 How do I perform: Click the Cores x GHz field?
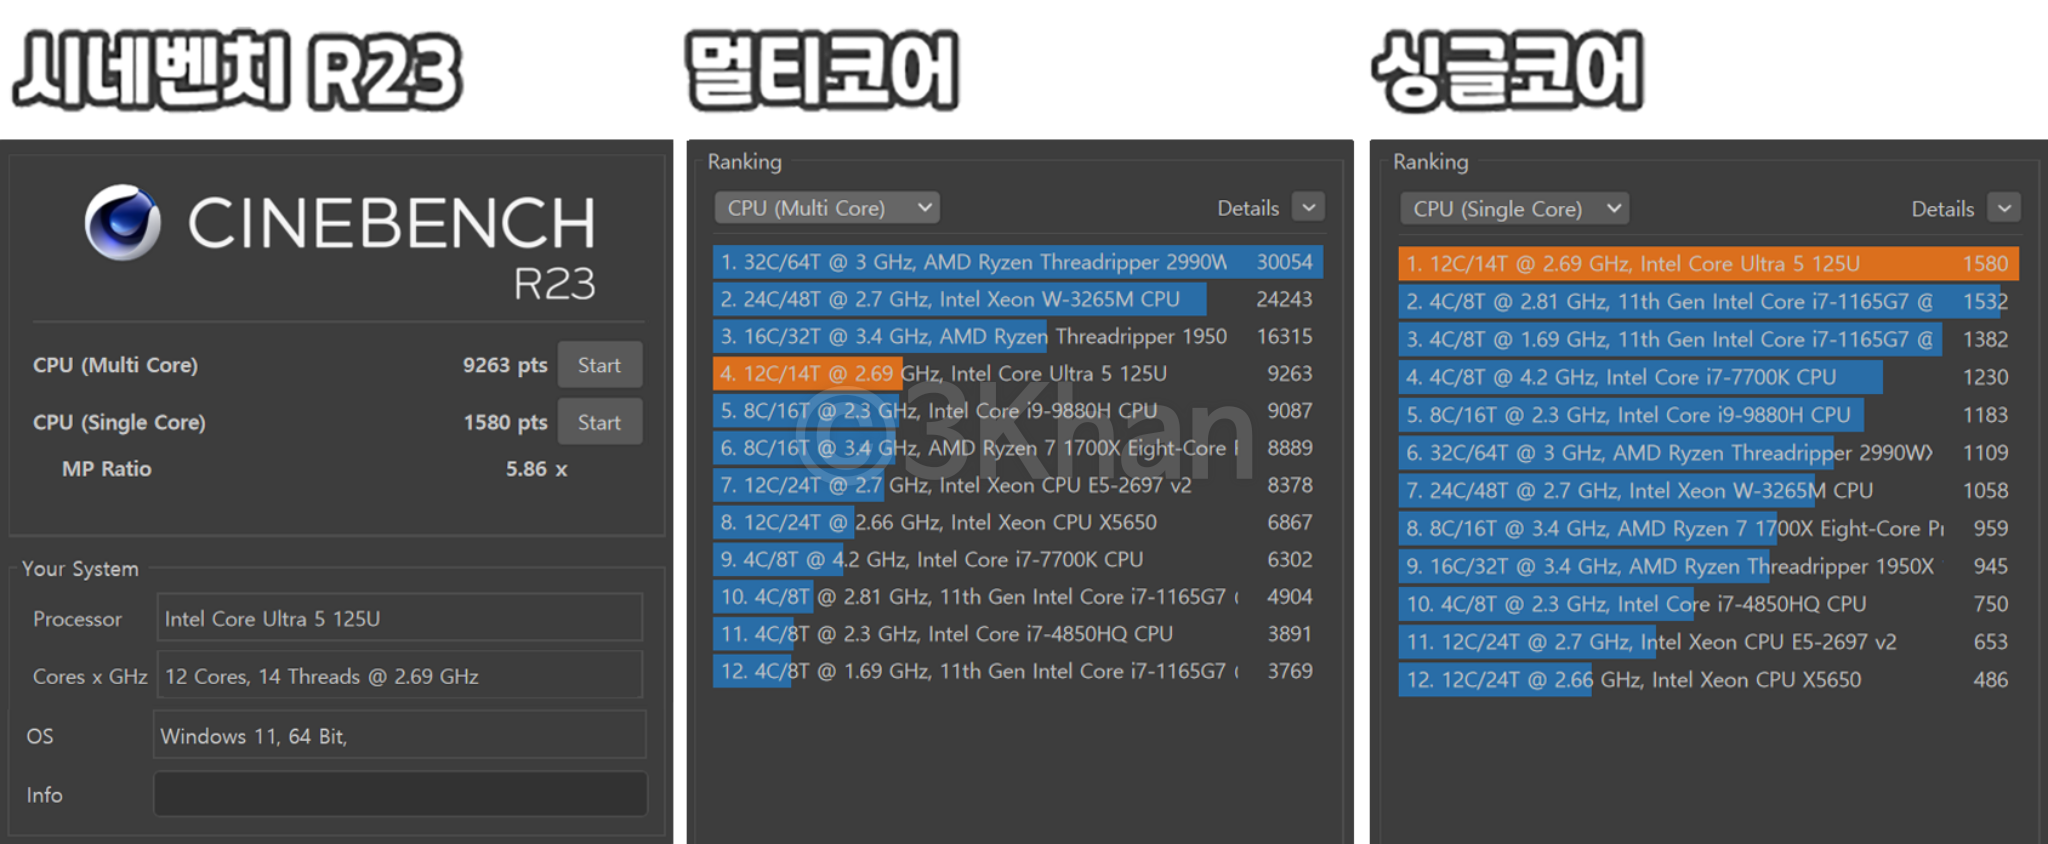pyautogui.click(x=399, y=676)
